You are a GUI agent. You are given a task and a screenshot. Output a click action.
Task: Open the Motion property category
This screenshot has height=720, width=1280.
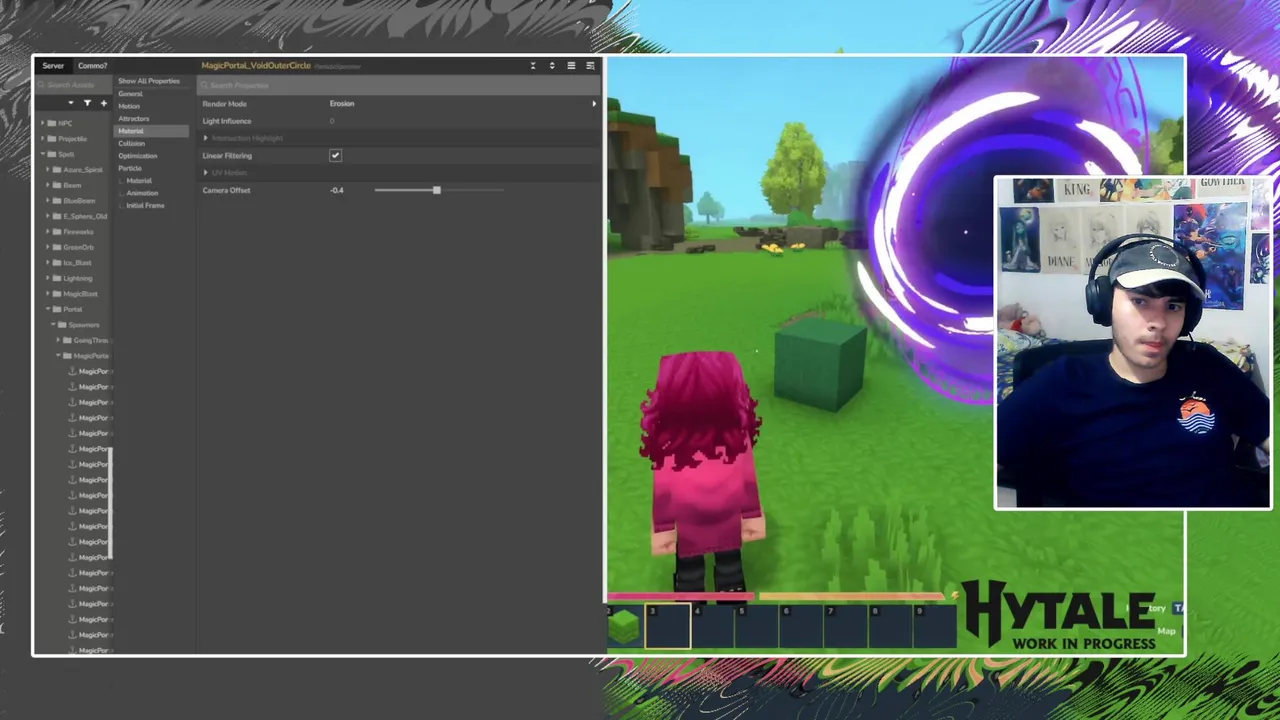[x=129, y=106]
